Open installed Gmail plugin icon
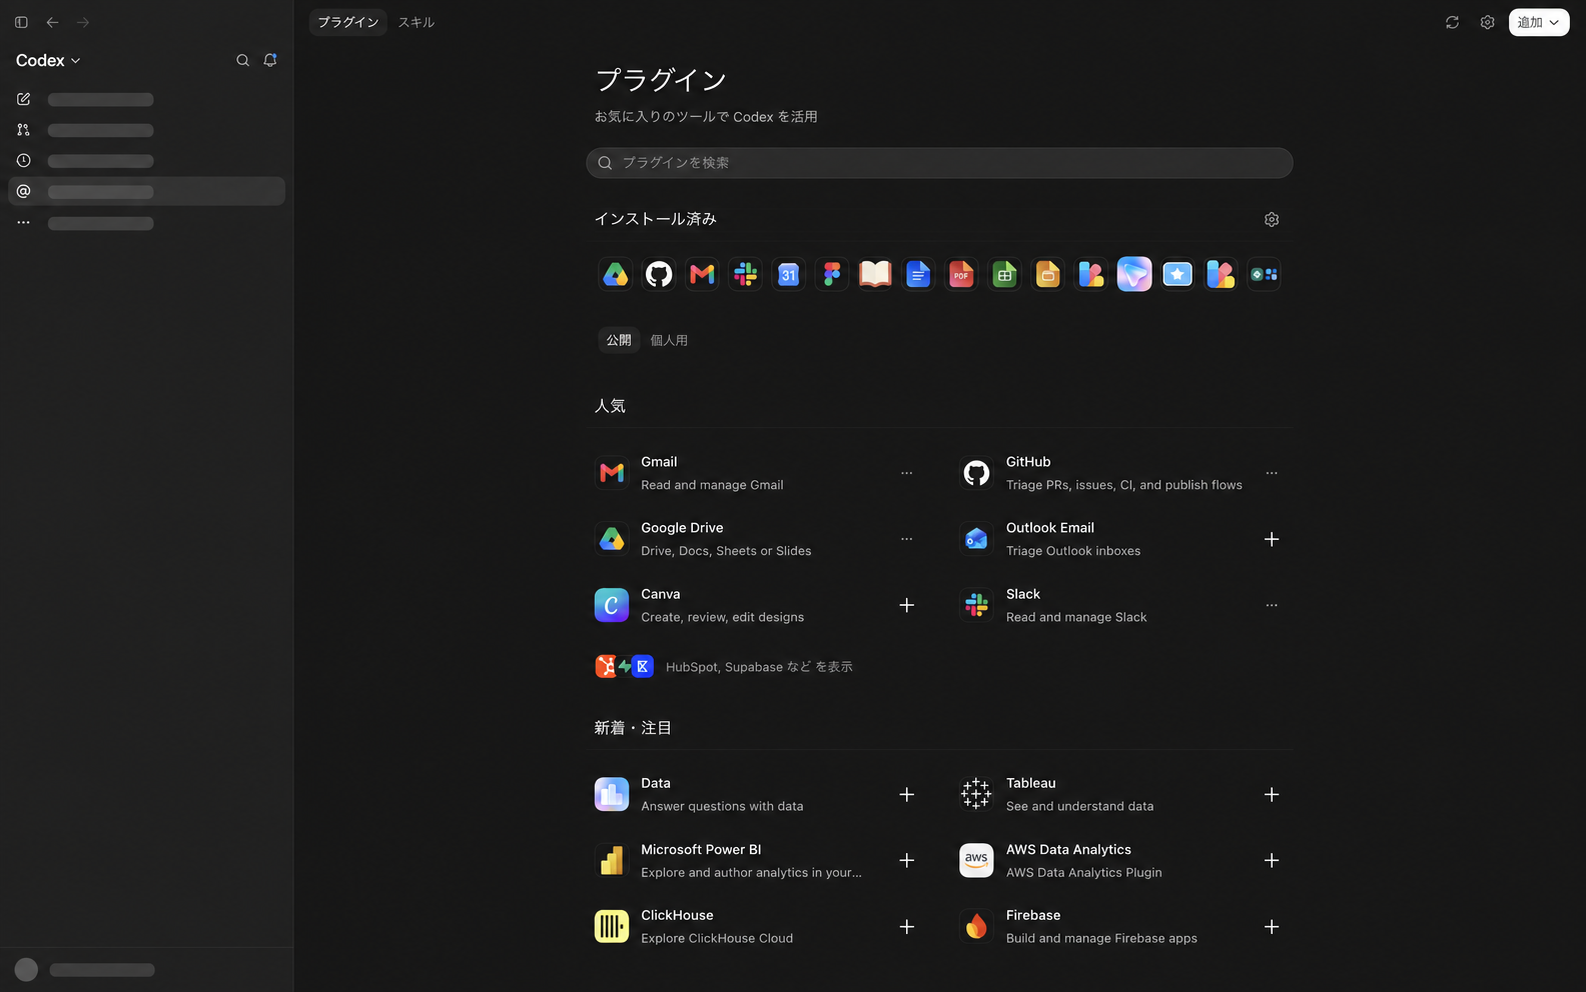Screen dimensions: 1586x992 click(x=702, y=274)
